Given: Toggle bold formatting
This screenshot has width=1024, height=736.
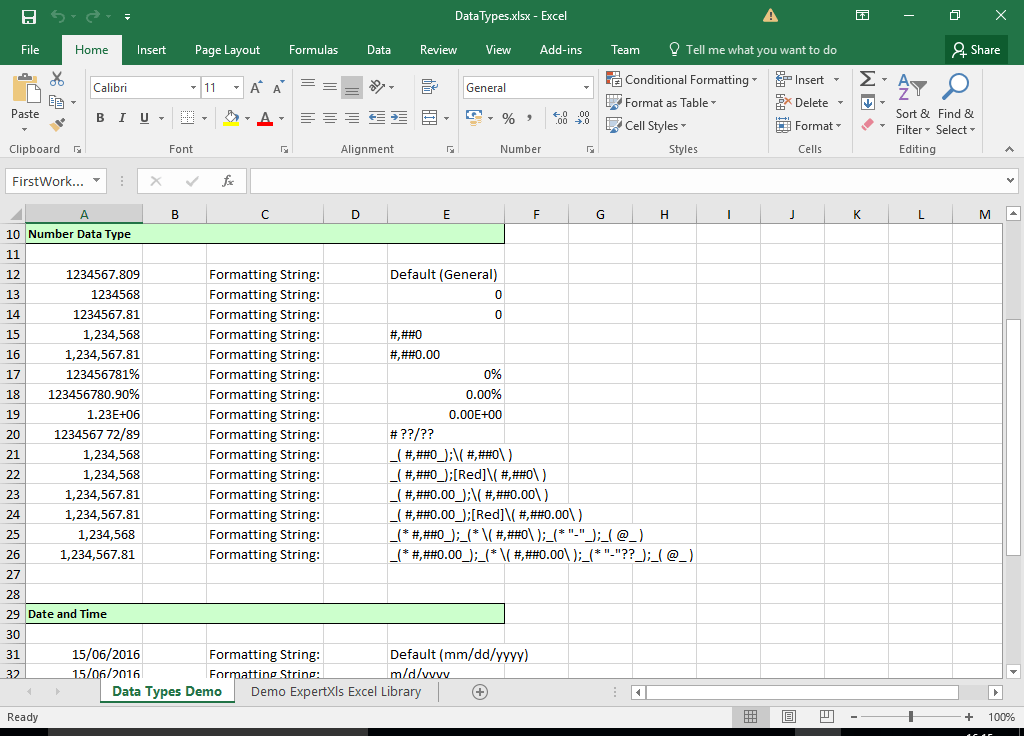Looking at the screenshot, I should click(x=99, y=117).
